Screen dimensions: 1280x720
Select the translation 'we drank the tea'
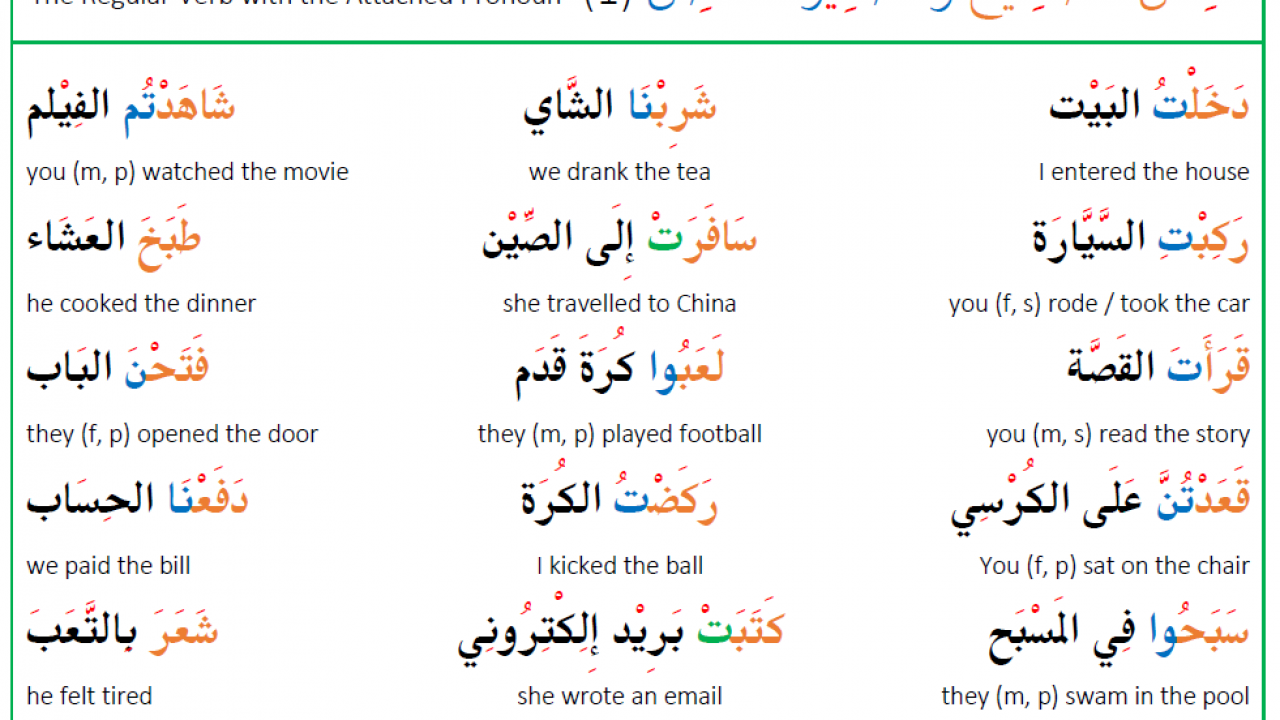pyautogui.click(x=620, y=172)
